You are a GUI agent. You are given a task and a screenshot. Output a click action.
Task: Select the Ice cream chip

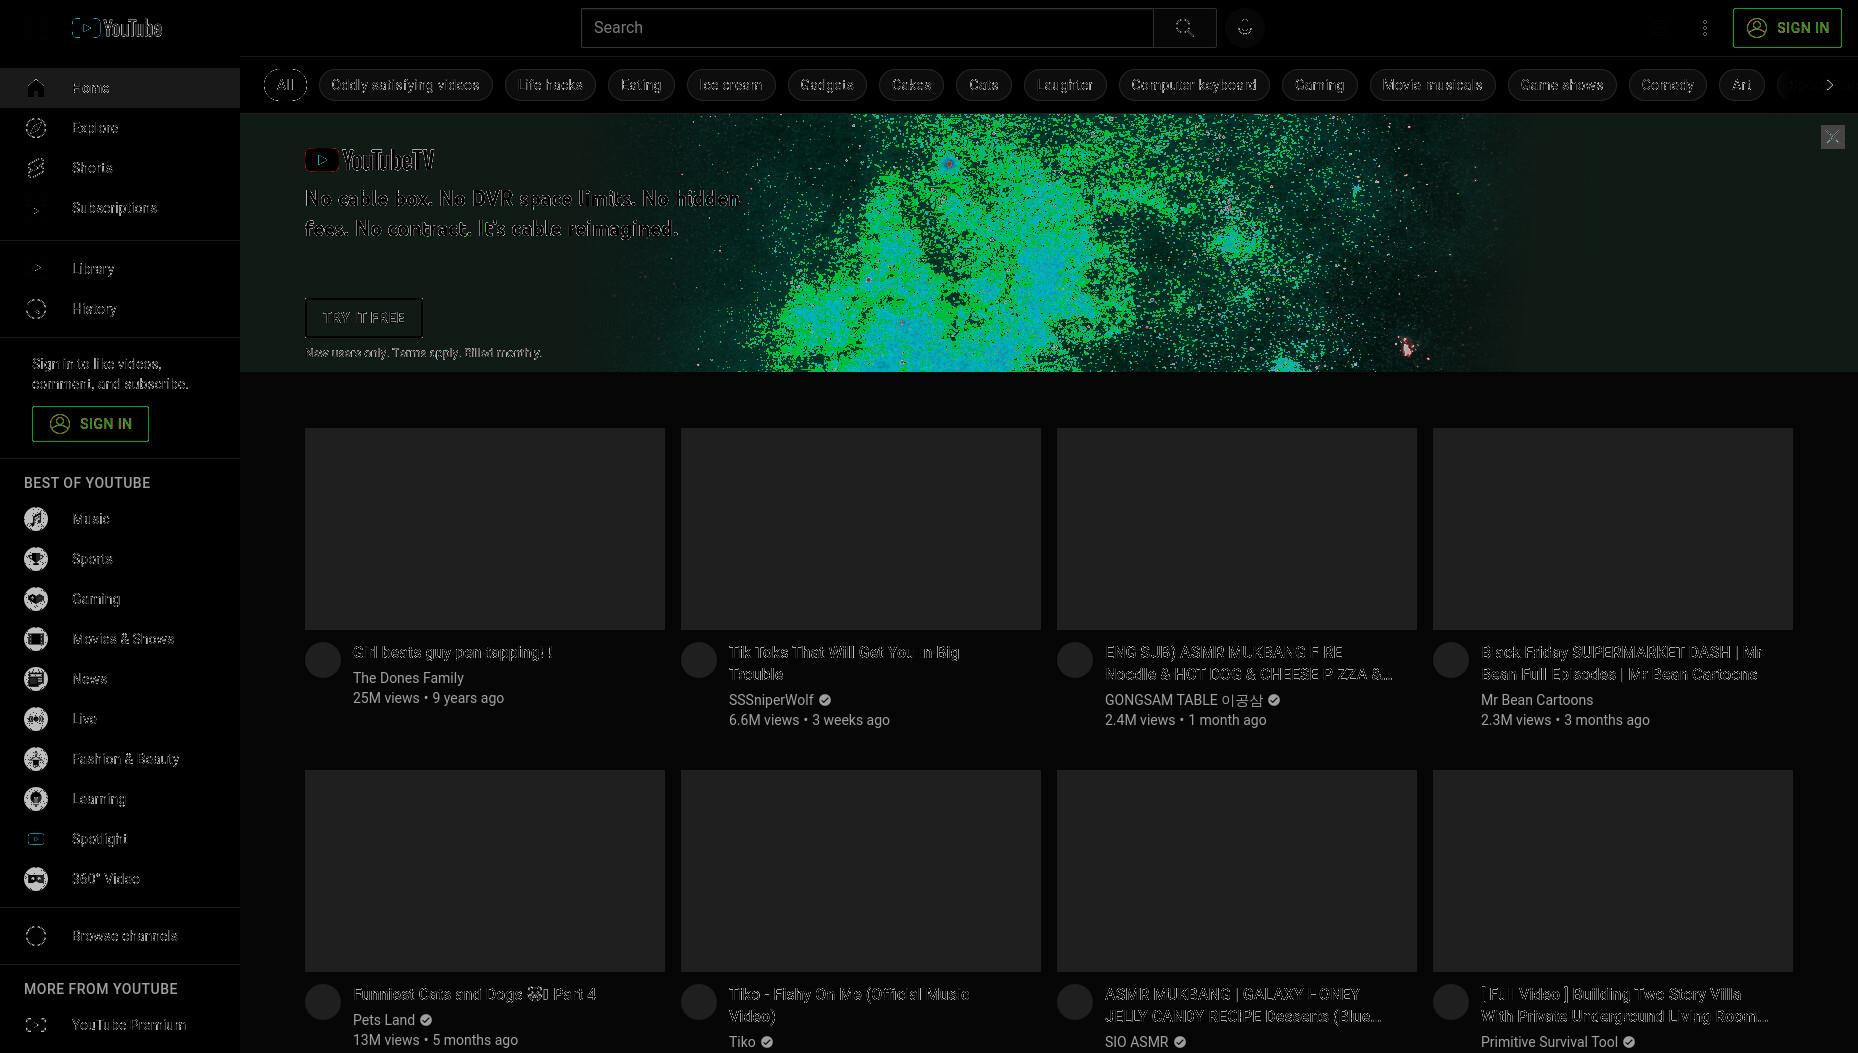click(x=731, y=85)
